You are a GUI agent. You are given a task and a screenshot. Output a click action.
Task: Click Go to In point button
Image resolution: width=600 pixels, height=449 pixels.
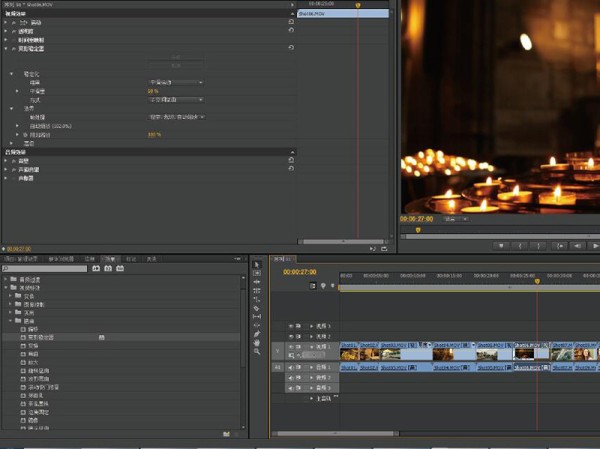559,246
